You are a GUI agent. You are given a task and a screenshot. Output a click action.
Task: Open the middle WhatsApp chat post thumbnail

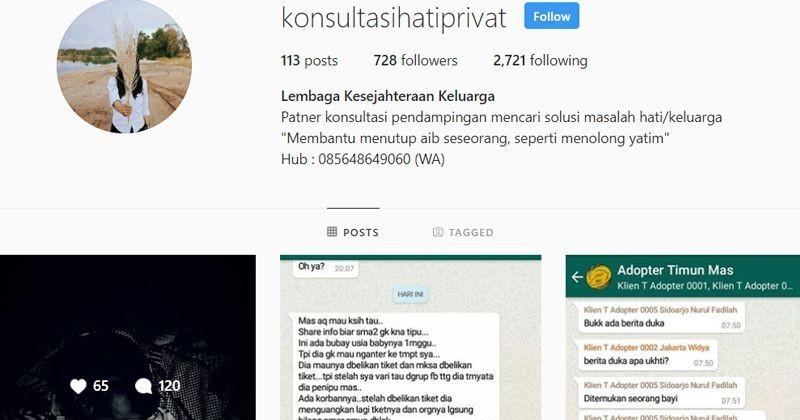point(411,337)
